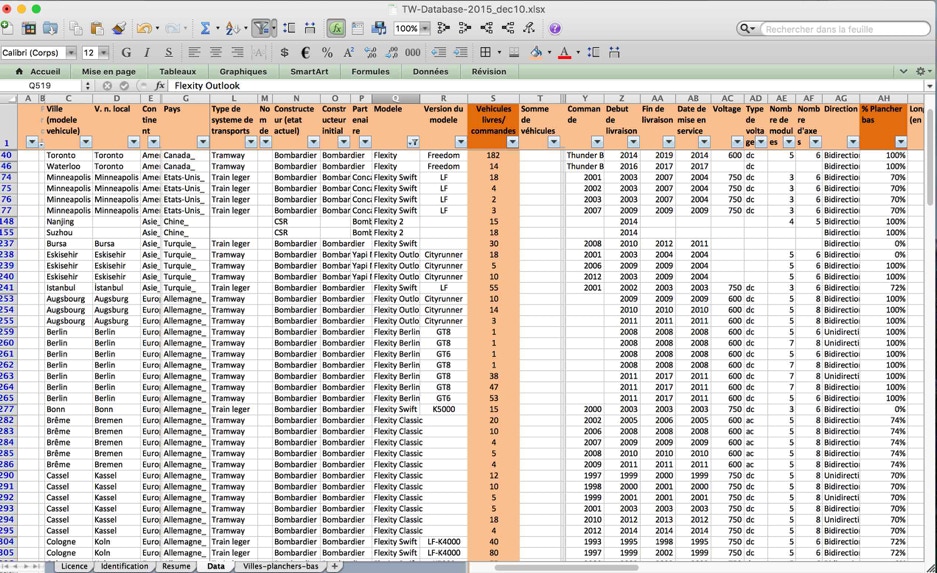Image resolution: width=937 pixels, height=573 pixels.
Task: Open the borders grid icon
Action: pyautogui.click(x=486, y=53)
